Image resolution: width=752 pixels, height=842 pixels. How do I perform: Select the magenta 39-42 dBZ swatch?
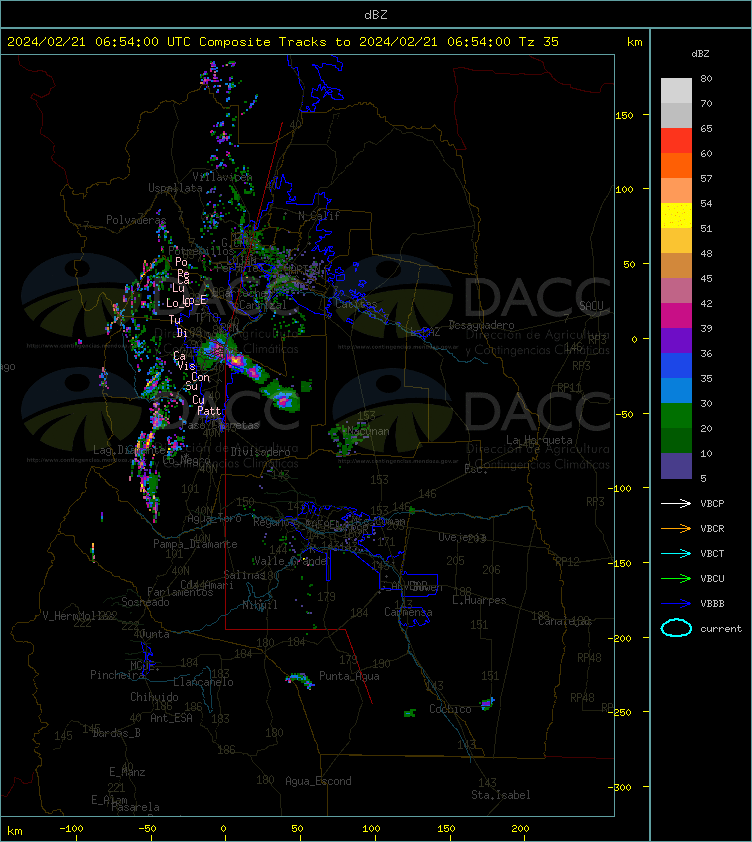[676, 316]
